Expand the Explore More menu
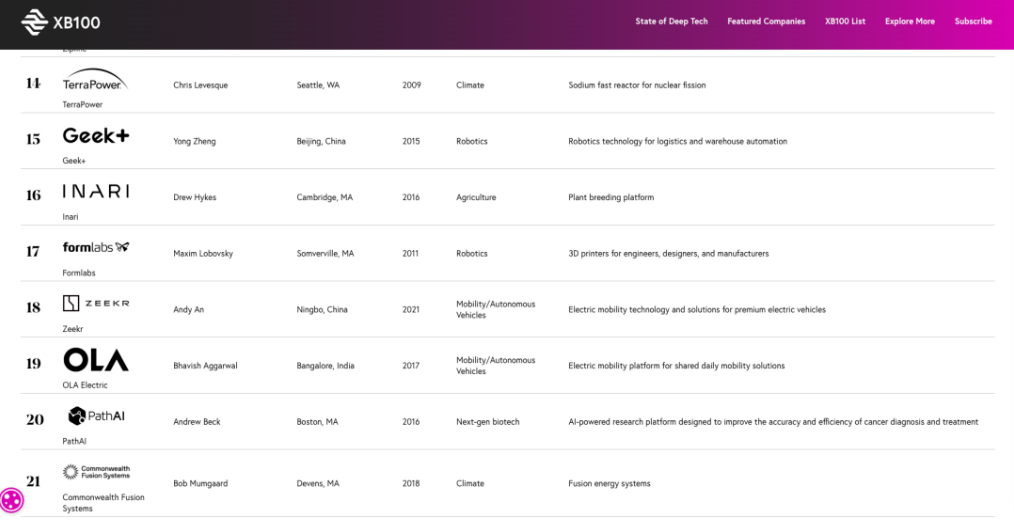 point(910,21)
